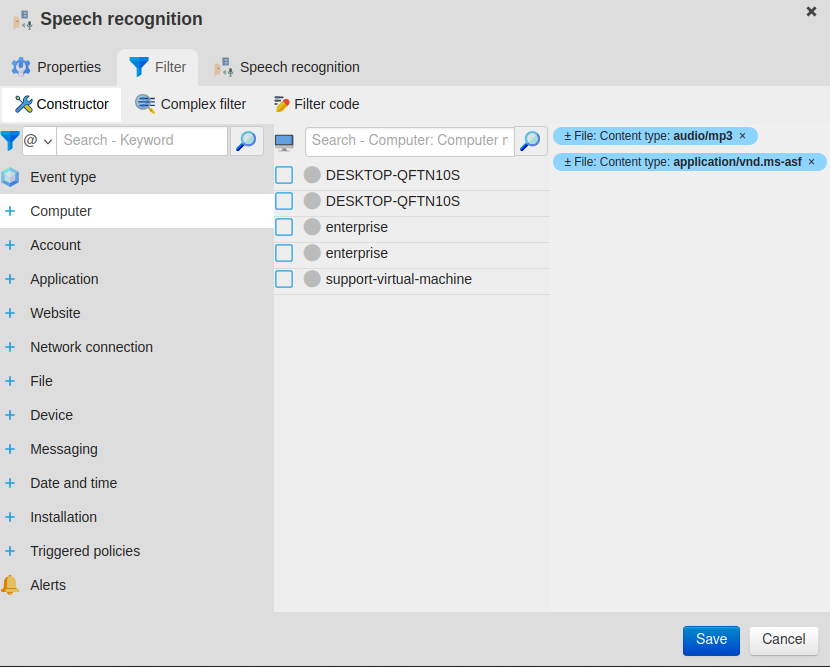Expand the Triggered policies category
This screenshot has height=667, width=830.
click(10, 551)
